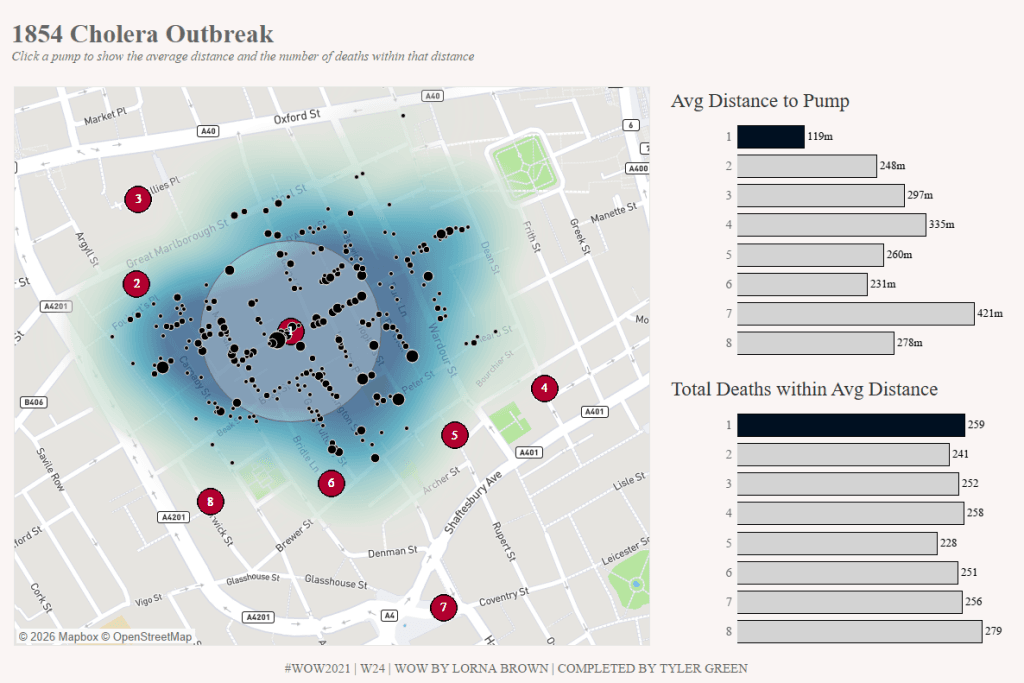This screenshot has height=683, width=1024.
Task: Click pump marker 6 above Brewer St
Action: pyautogui.click(x=330, y=482)
